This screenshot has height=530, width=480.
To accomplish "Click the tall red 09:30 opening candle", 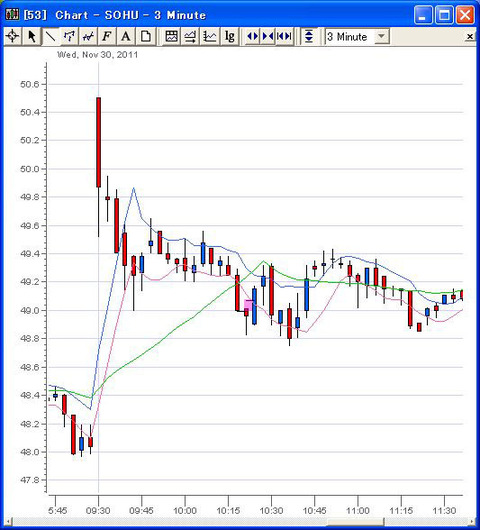I will click(x=98, y=142).
